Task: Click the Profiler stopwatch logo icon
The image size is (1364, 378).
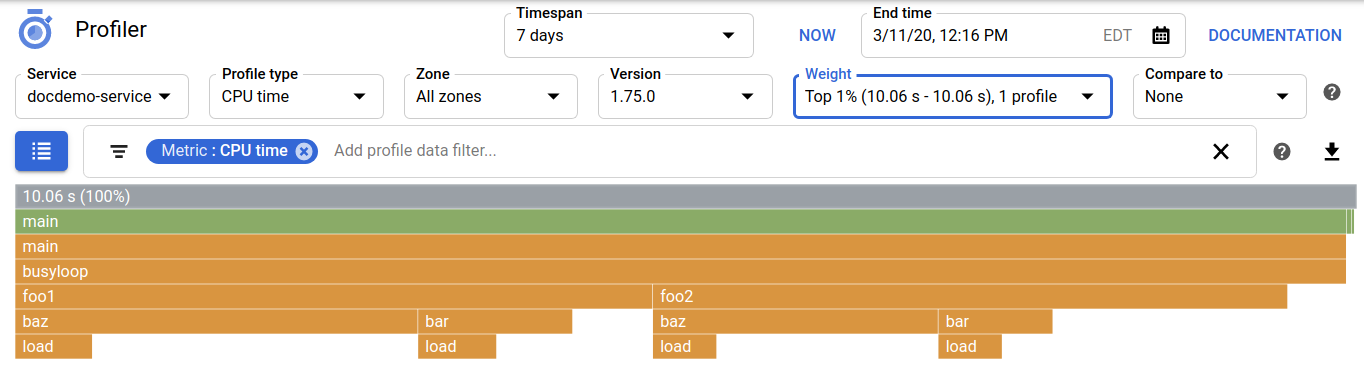Action: [x=35, y=30]
